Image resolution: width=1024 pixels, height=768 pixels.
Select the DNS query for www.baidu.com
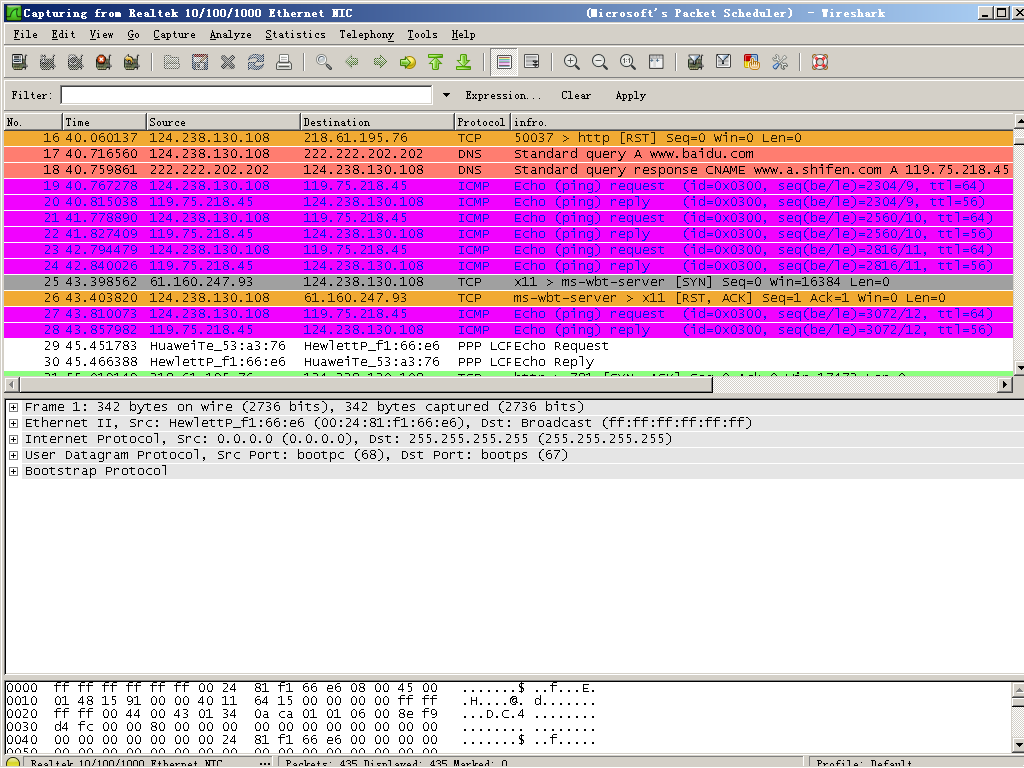[508, 154]
